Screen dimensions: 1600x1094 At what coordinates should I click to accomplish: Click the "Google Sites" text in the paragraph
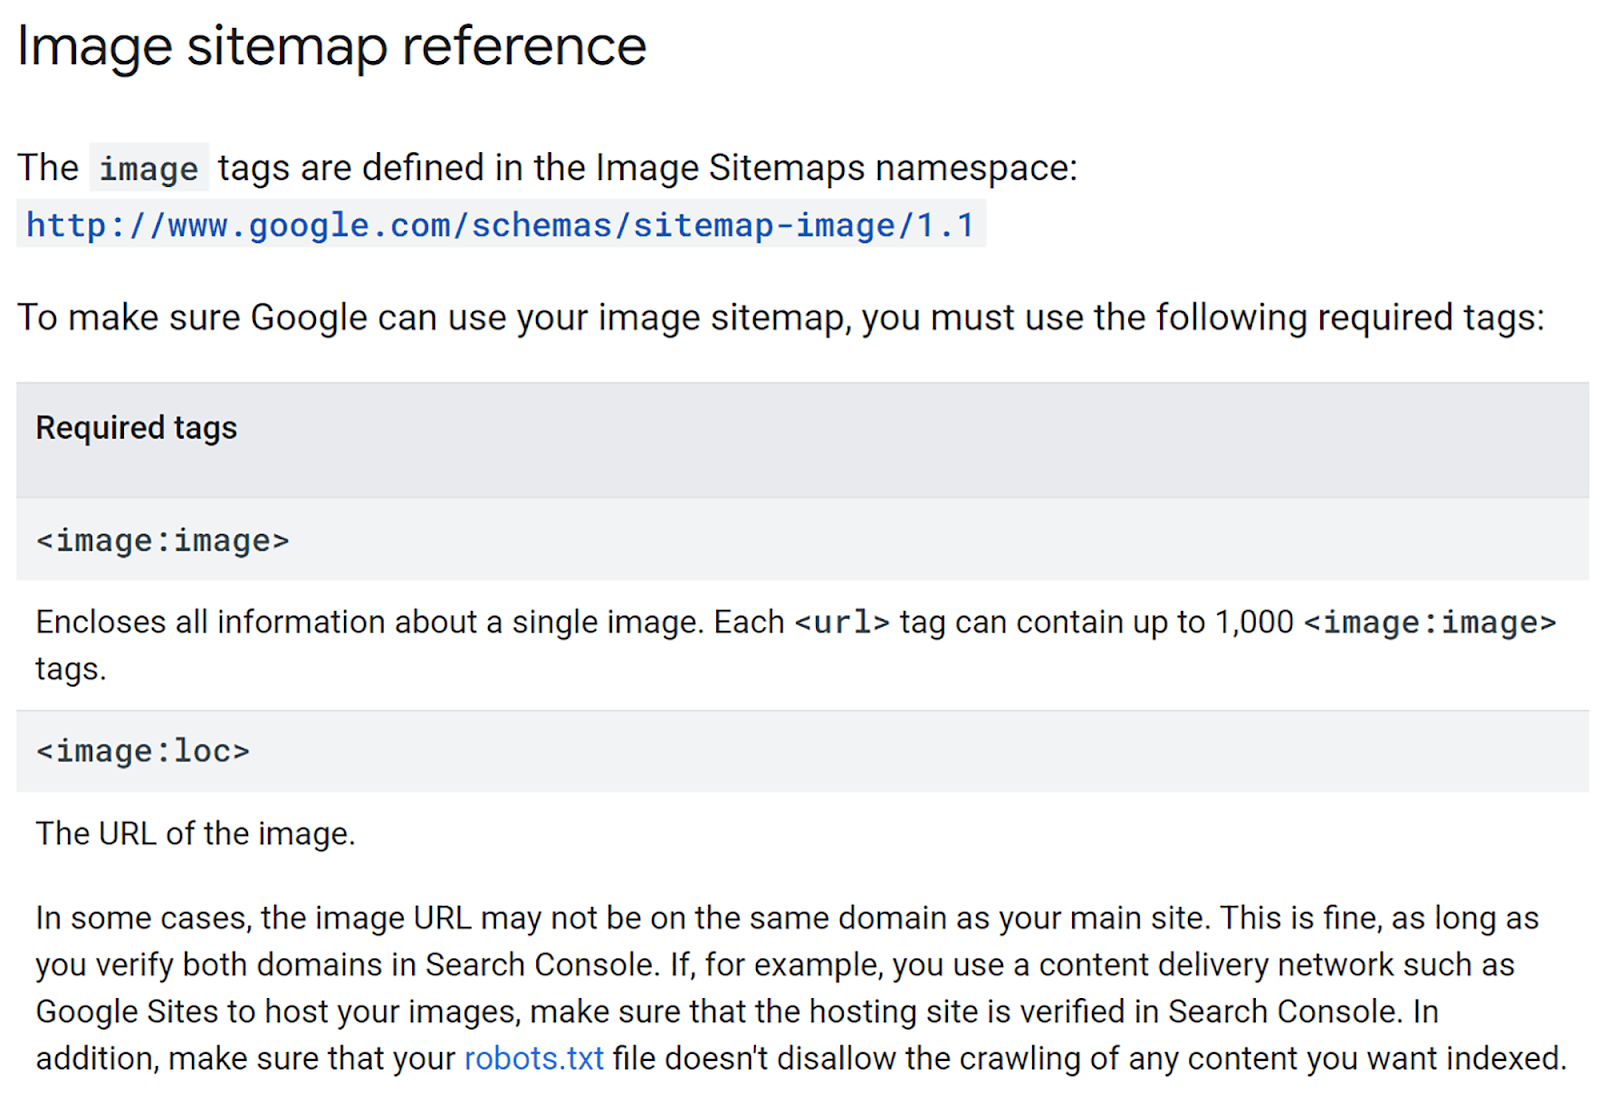127,1011
